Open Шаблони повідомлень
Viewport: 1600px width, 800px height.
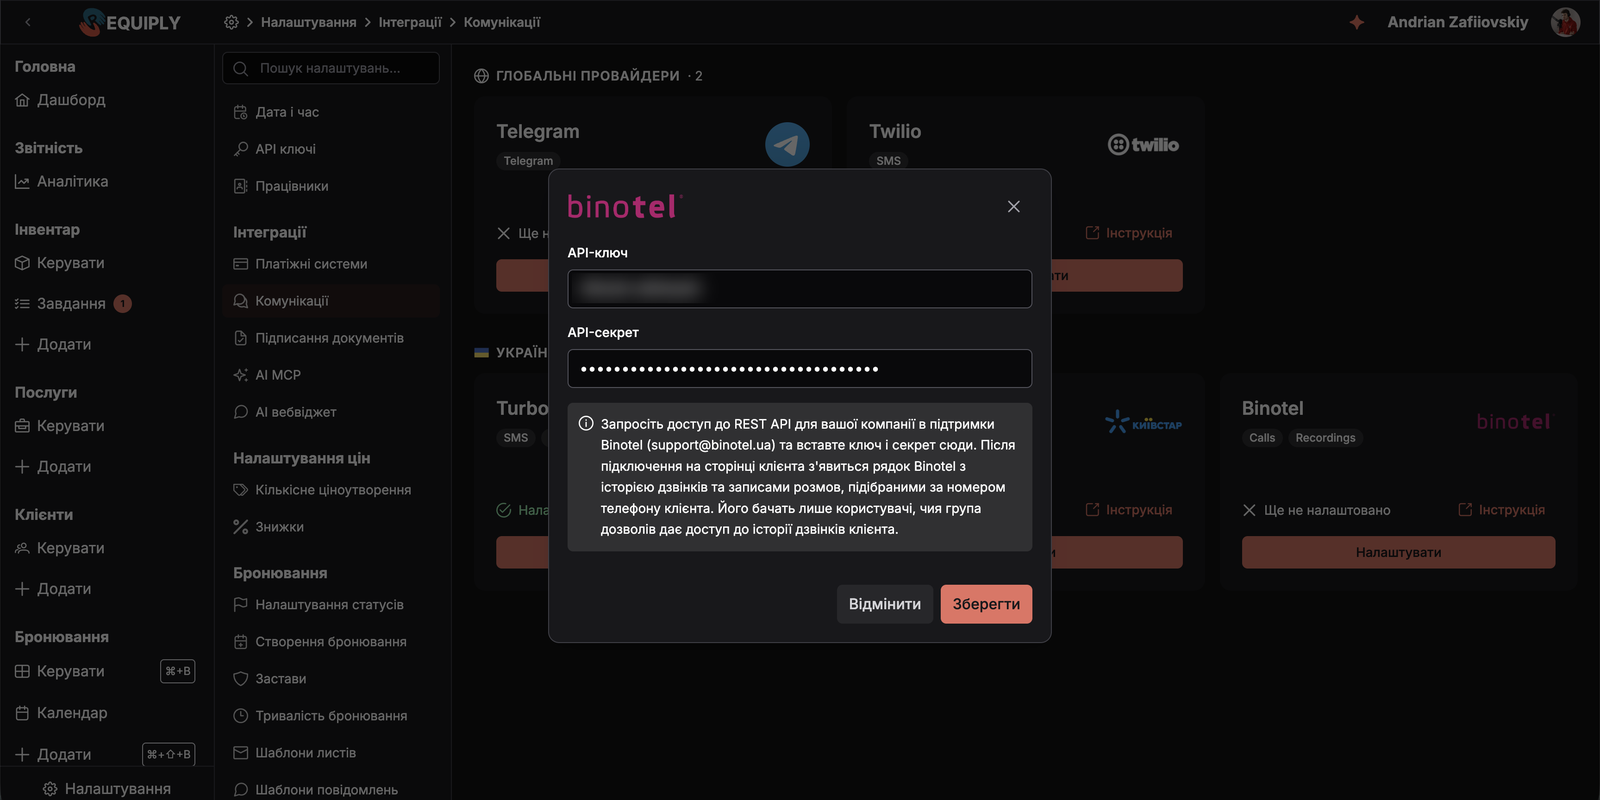[x=316, y=790]
